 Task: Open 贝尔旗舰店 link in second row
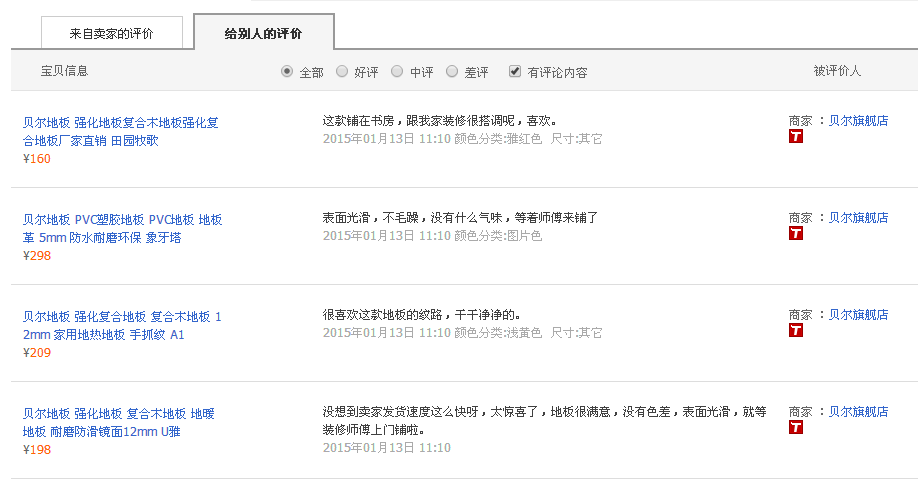(858, 217)
